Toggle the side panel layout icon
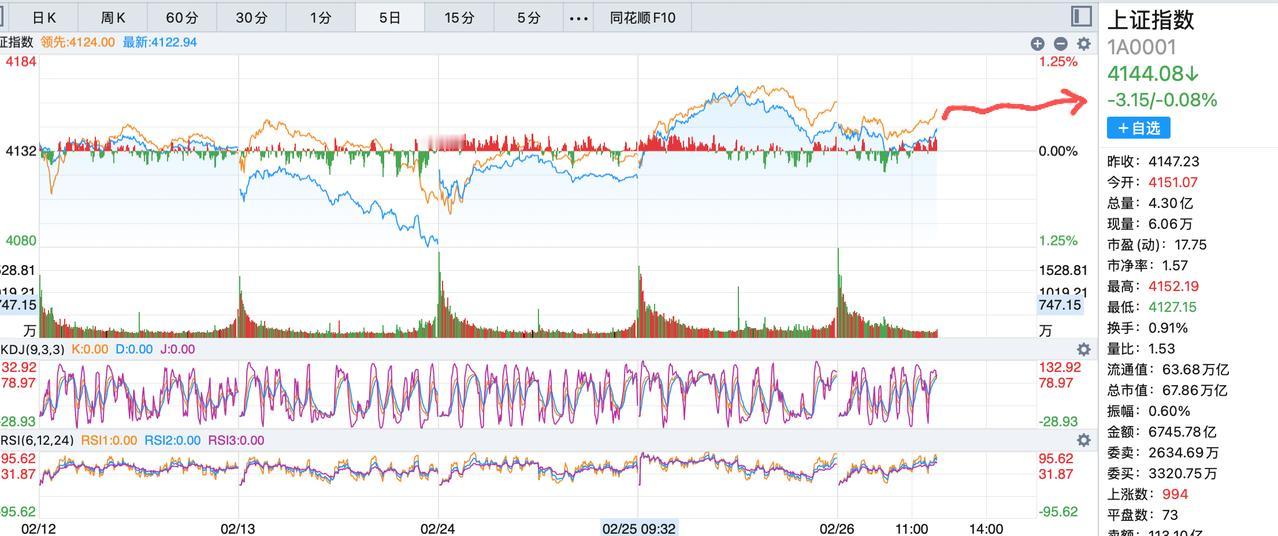The width and height of the screenshot is (1278, 536). point(1081,16)
